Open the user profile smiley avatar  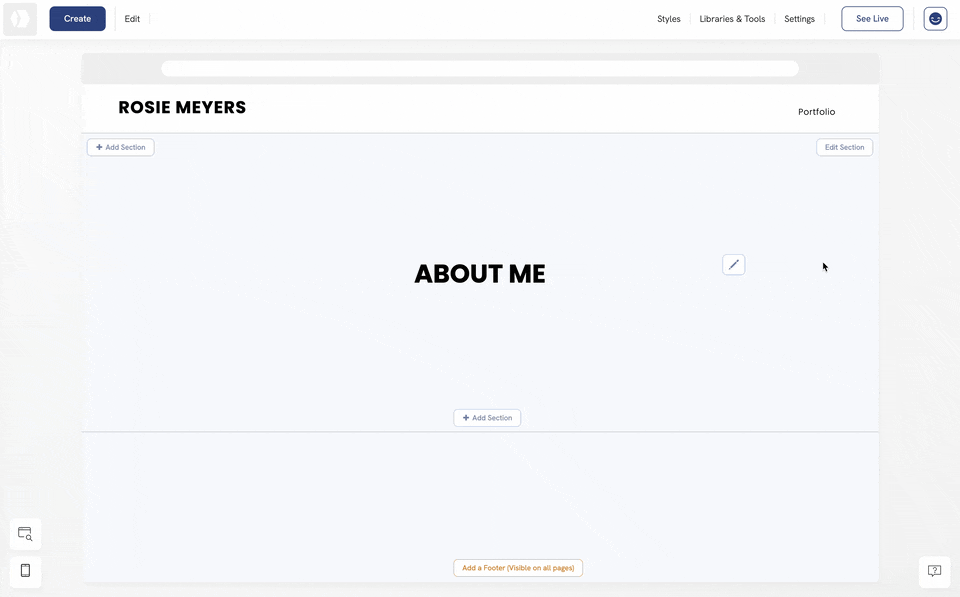(935, 19)
